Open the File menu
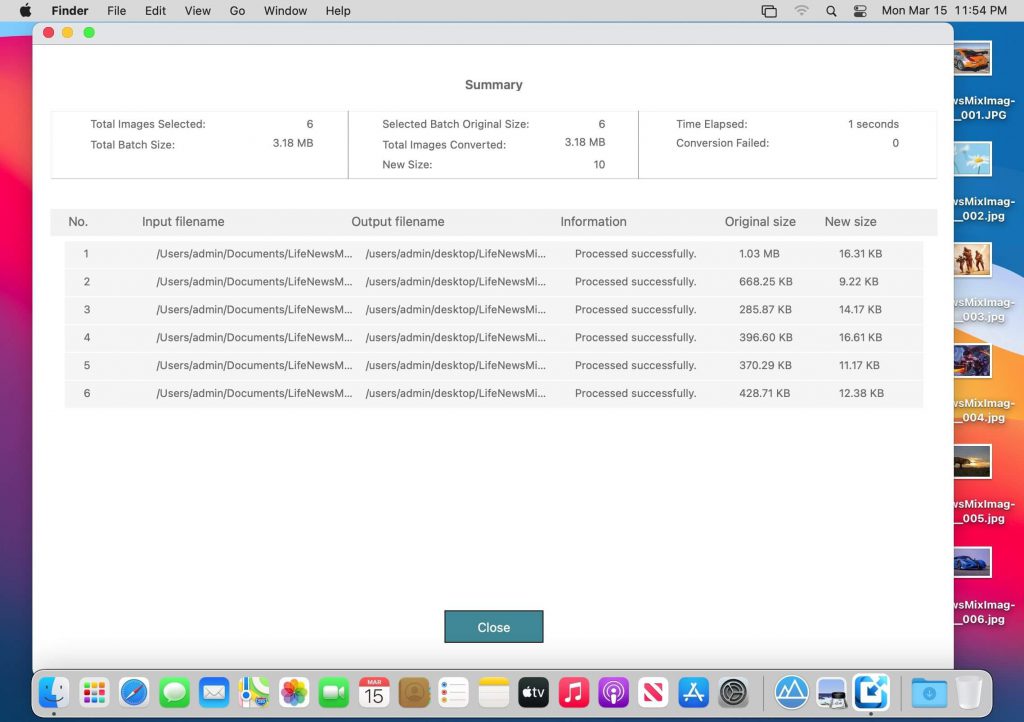Viewport: 1024px width, 722px height. (116, 11)
